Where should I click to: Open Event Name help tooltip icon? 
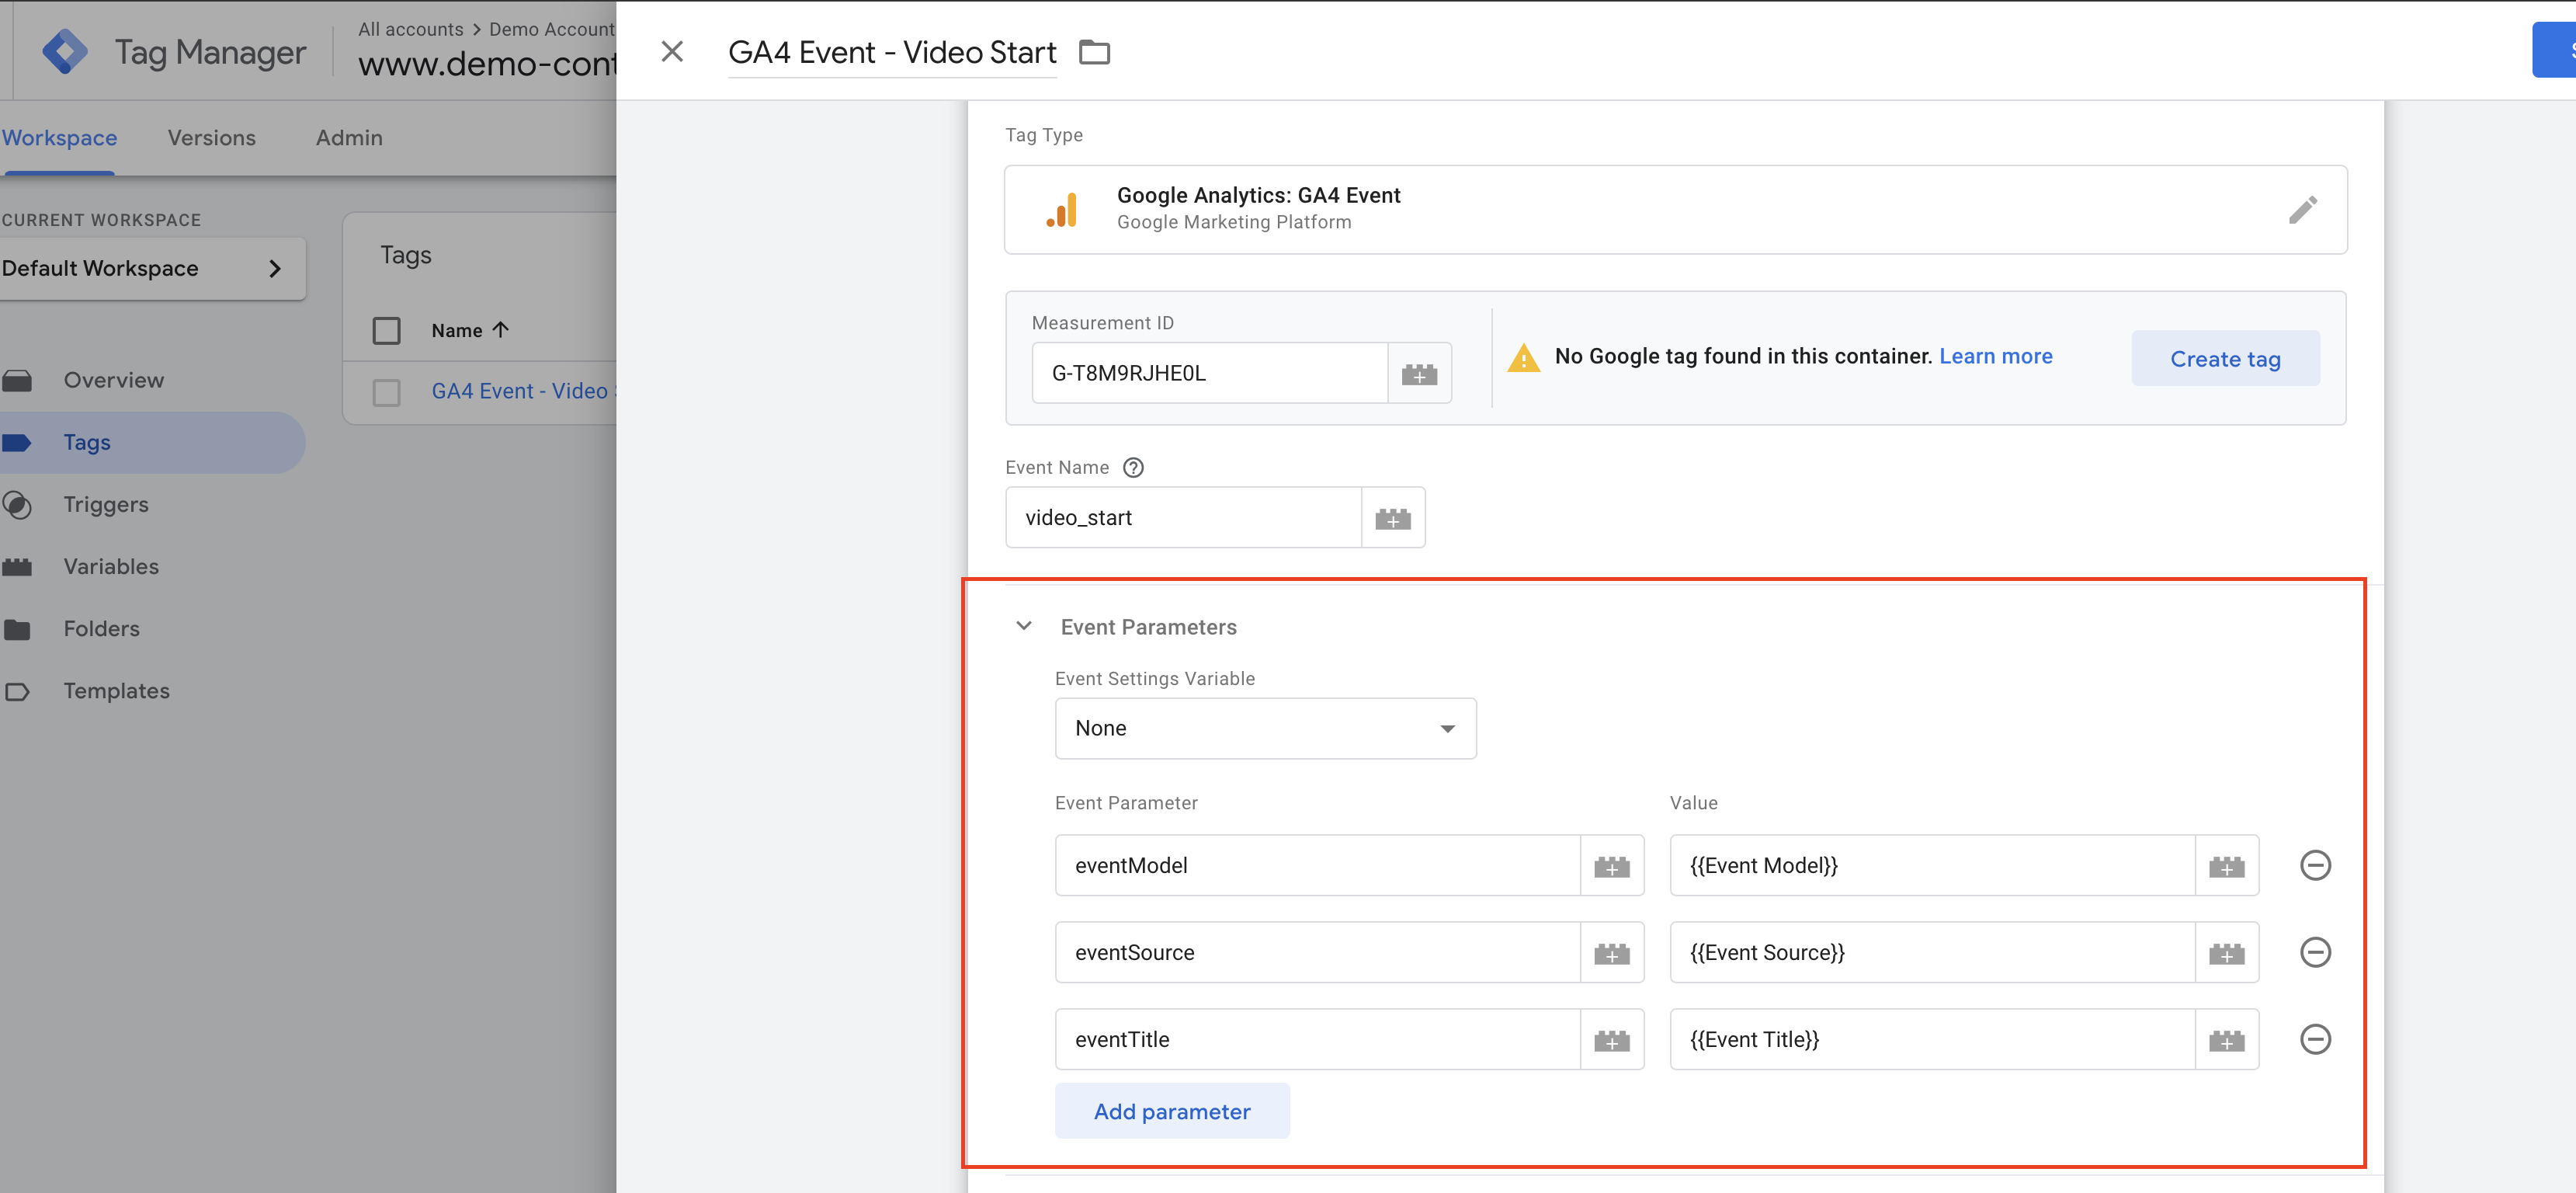click(x=1133, y=468)
